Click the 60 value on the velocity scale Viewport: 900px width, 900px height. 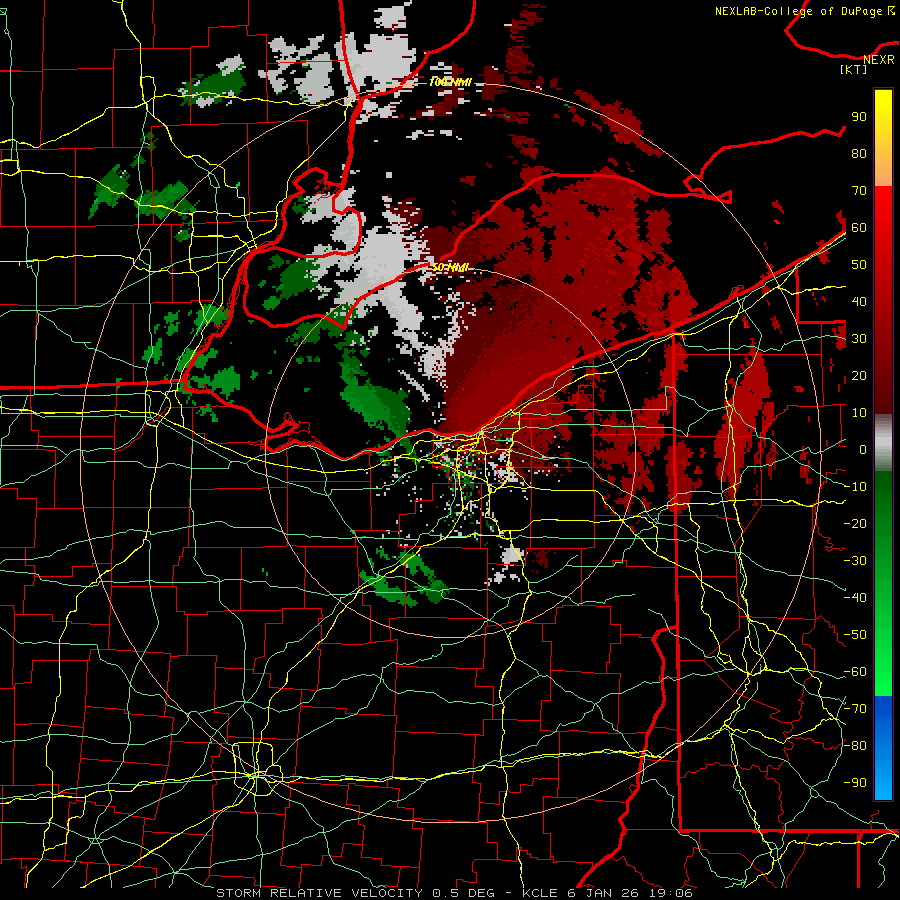coord(859,227)
